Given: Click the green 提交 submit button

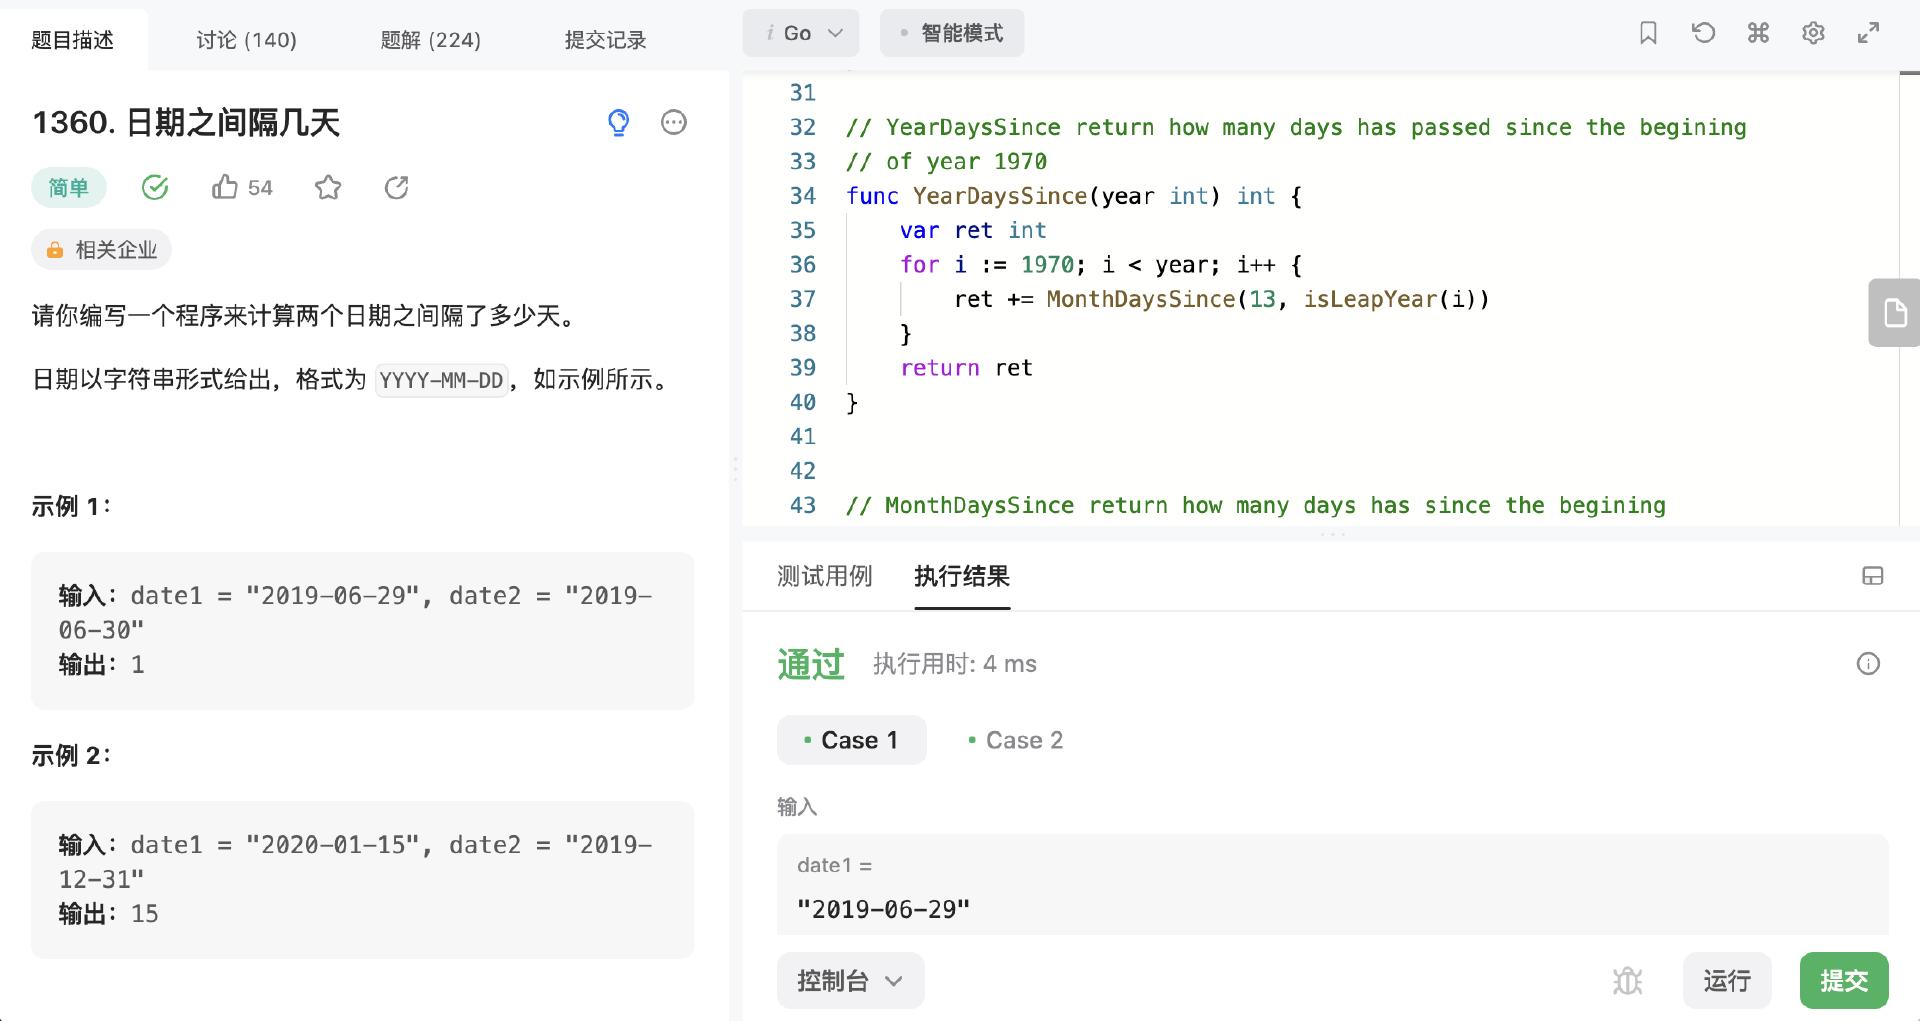Looking at the screenshot, I should point(1843,980).
